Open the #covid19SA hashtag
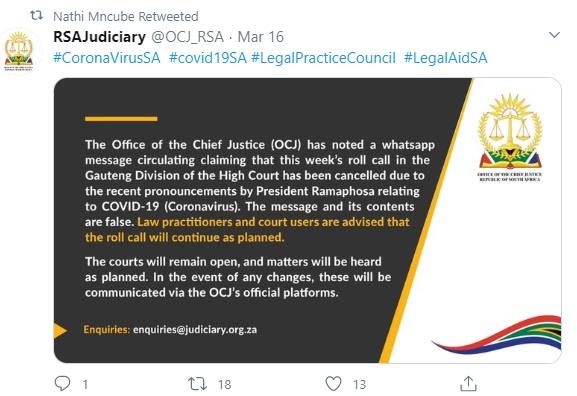 click(208, 58)
